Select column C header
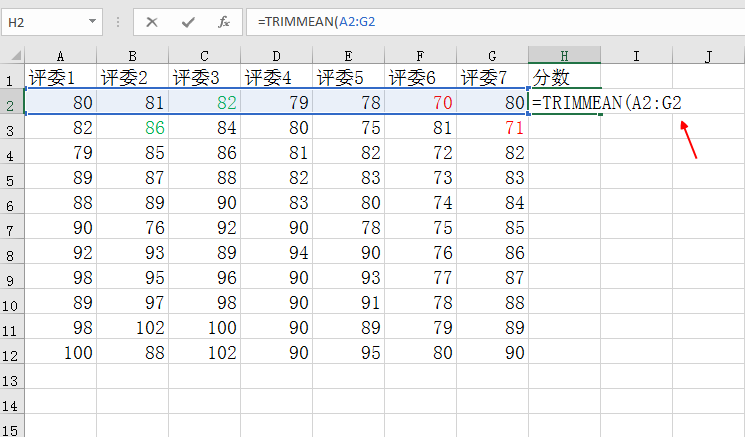Viewport: 745px width, 437px height. [x=204, y=56]
